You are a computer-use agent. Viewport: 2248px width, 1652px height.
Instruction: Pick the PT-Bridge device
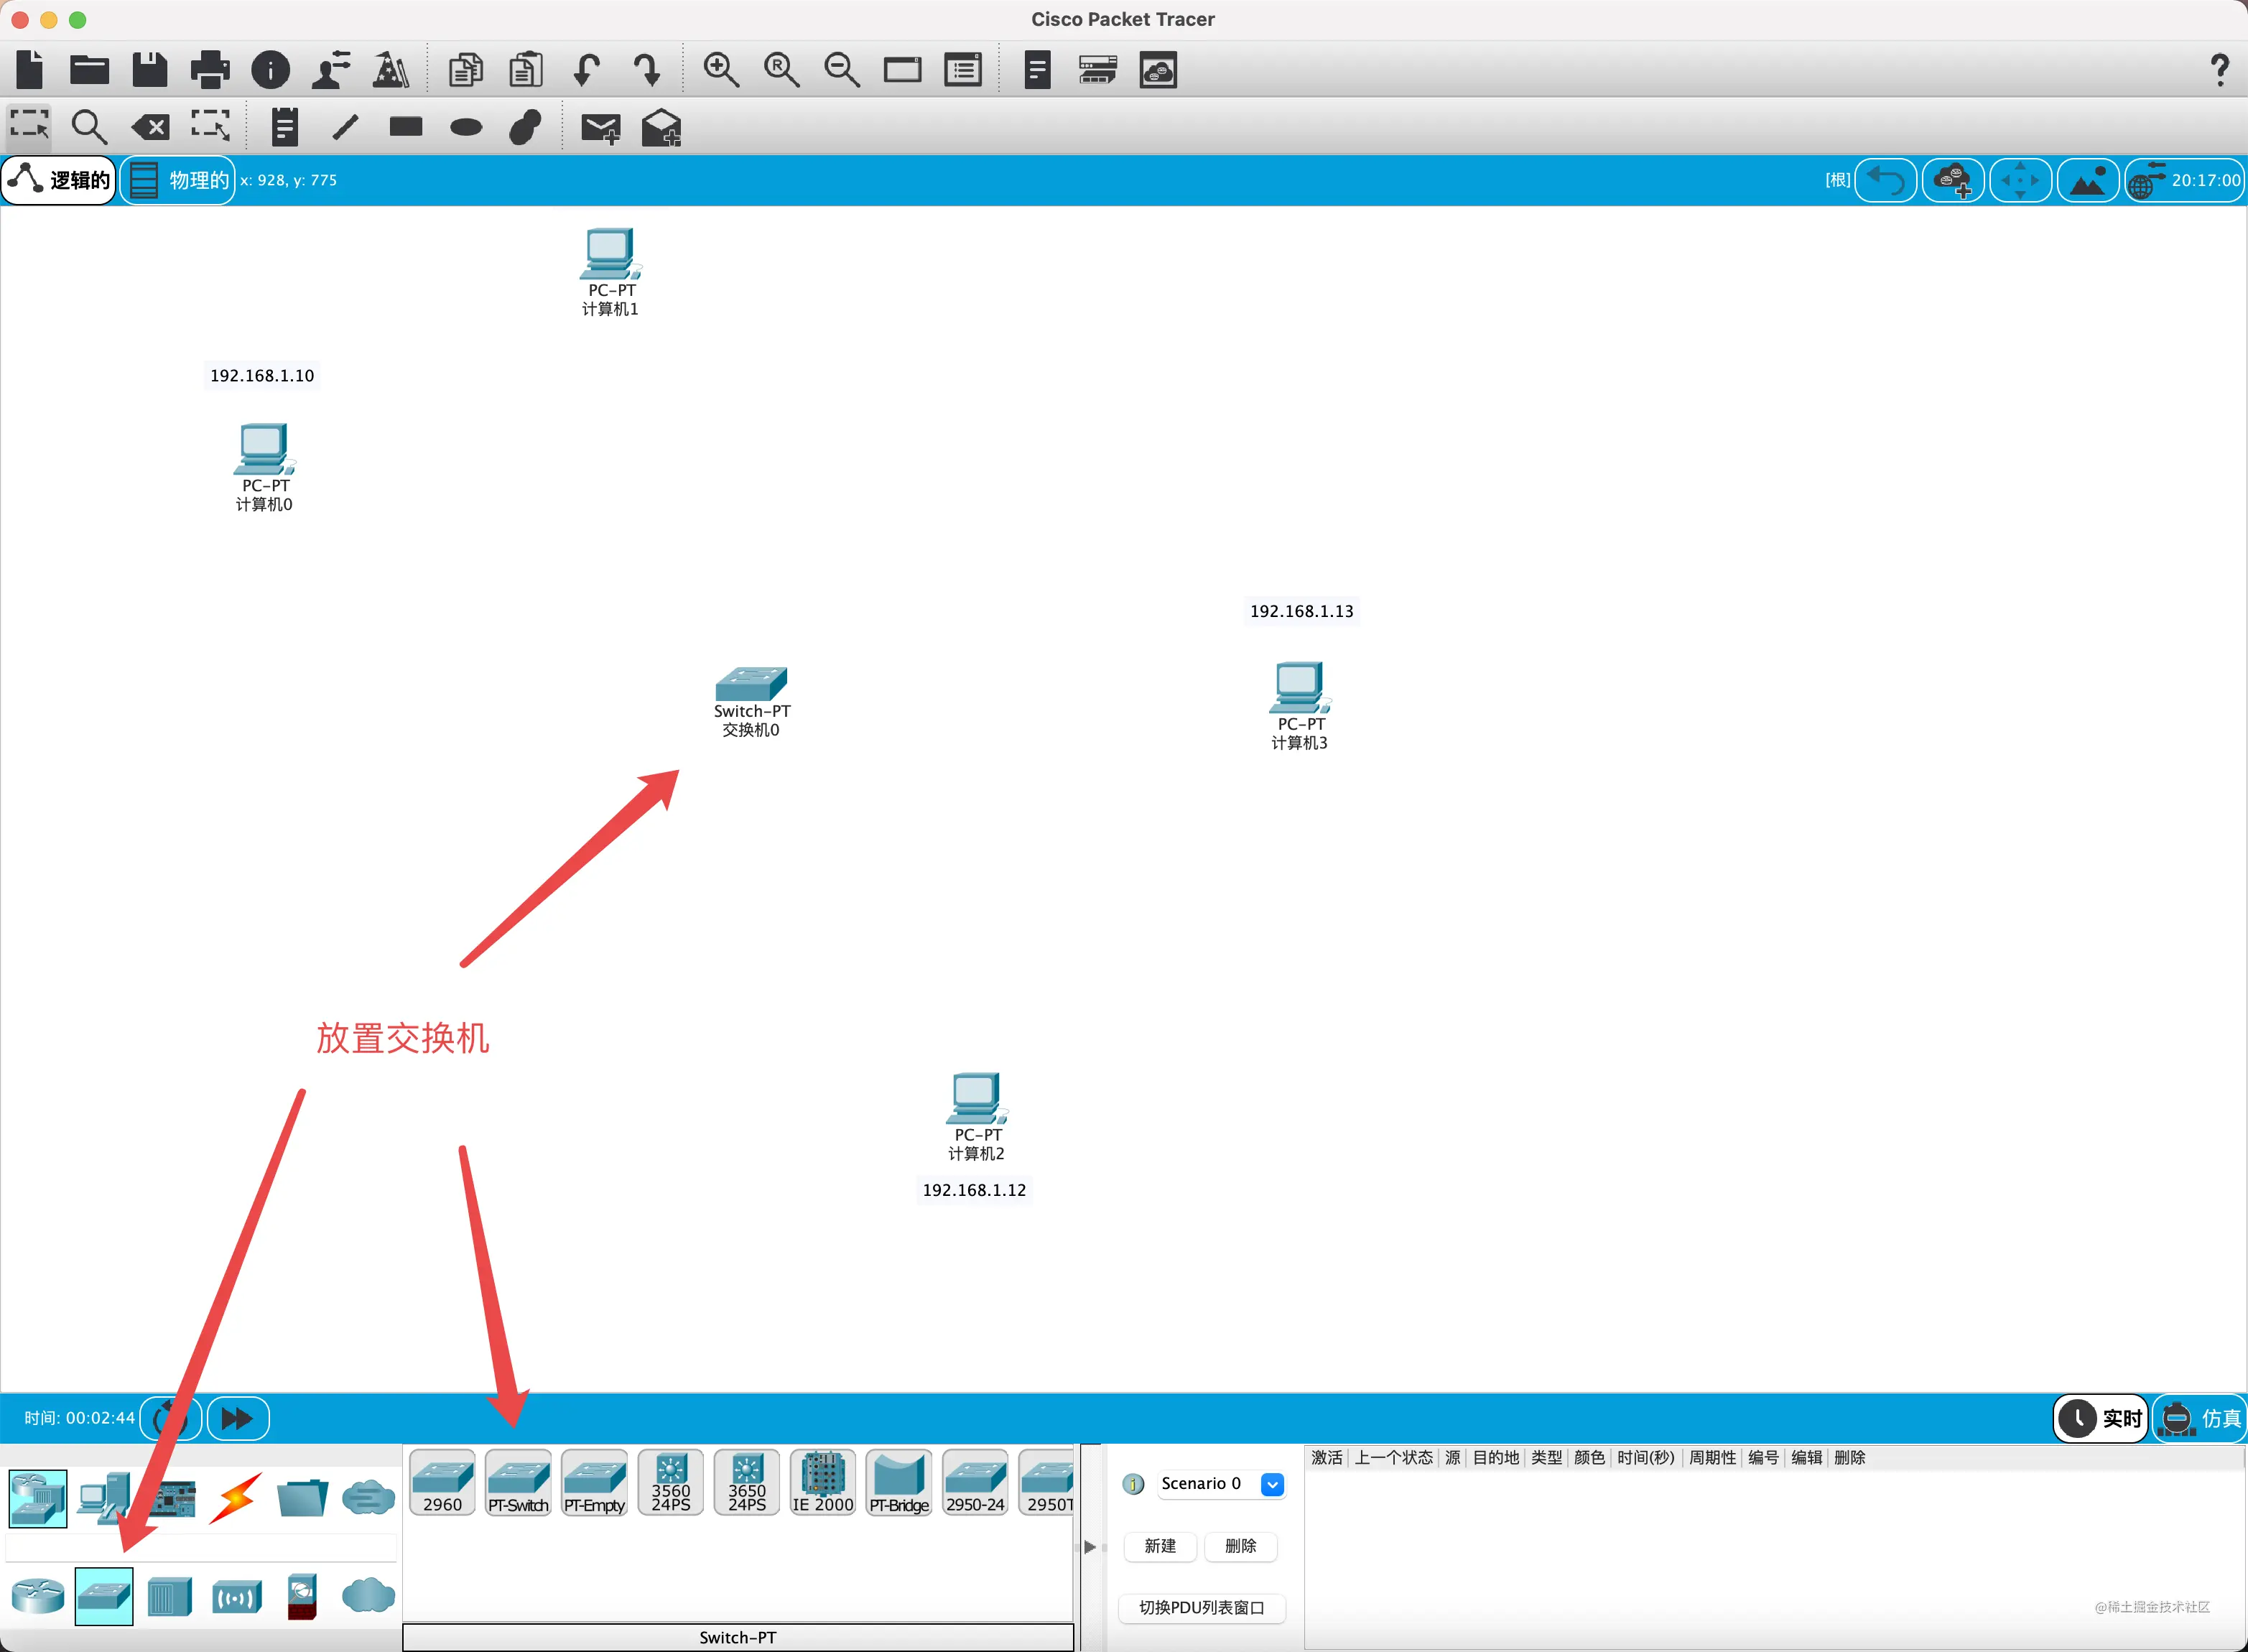pyautogui.click(x=899, y=1483)
